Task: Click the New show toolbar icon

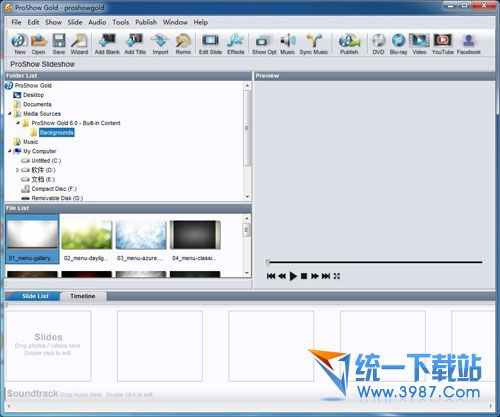Action: click(x=20, y=44)
